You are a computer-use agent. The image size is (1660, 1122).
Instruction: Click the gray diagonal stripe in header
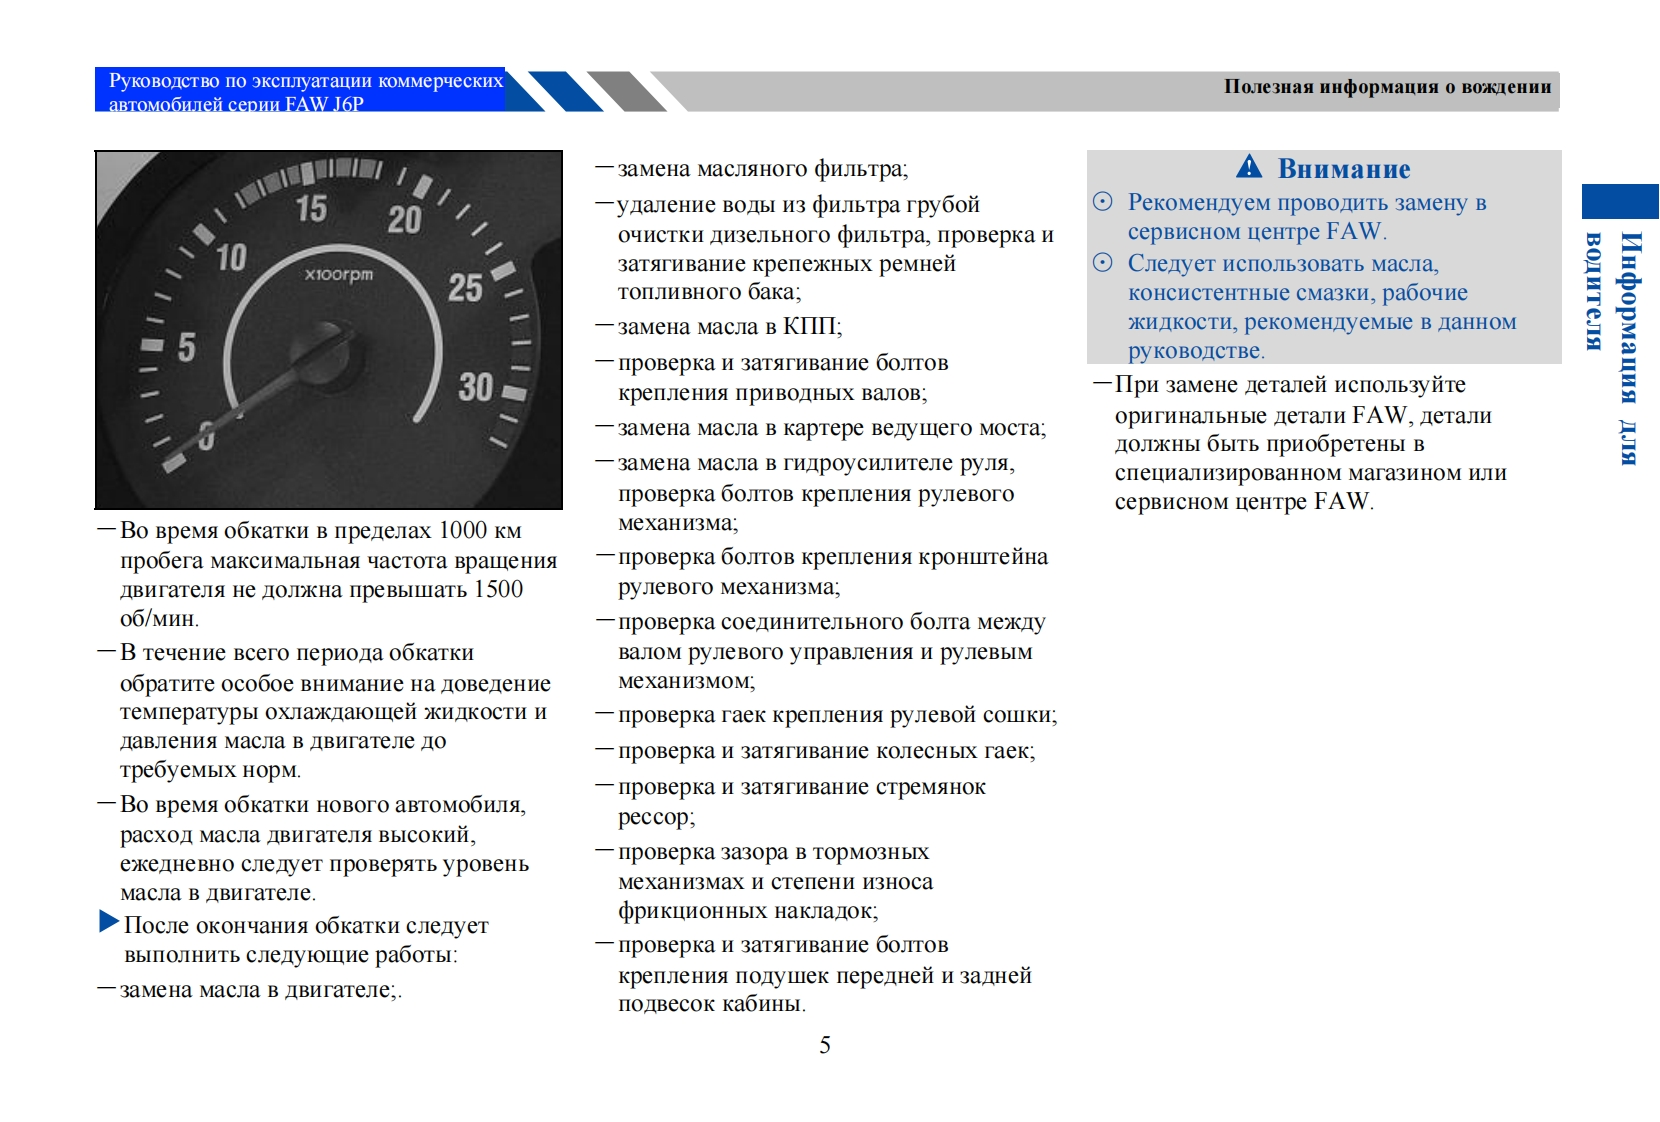click(x=627, y=91)
